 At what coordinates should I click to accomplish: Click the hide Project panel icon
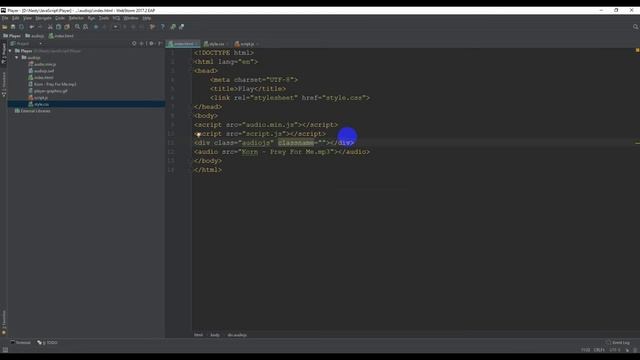(160, 43)
